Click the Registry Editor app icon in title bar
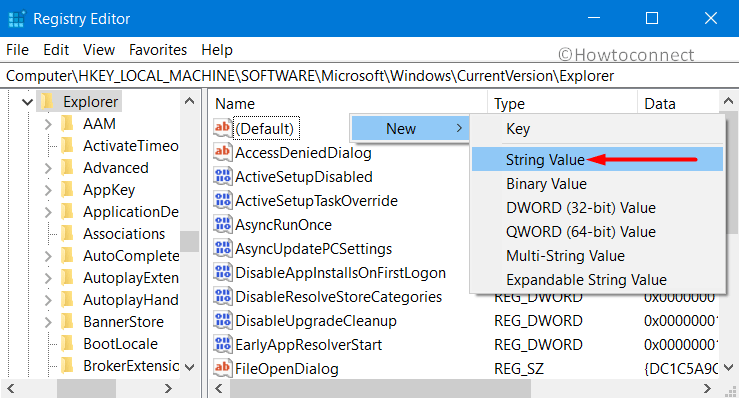The height and width of the screenshot is (398, 739). (x=16, y=19)
